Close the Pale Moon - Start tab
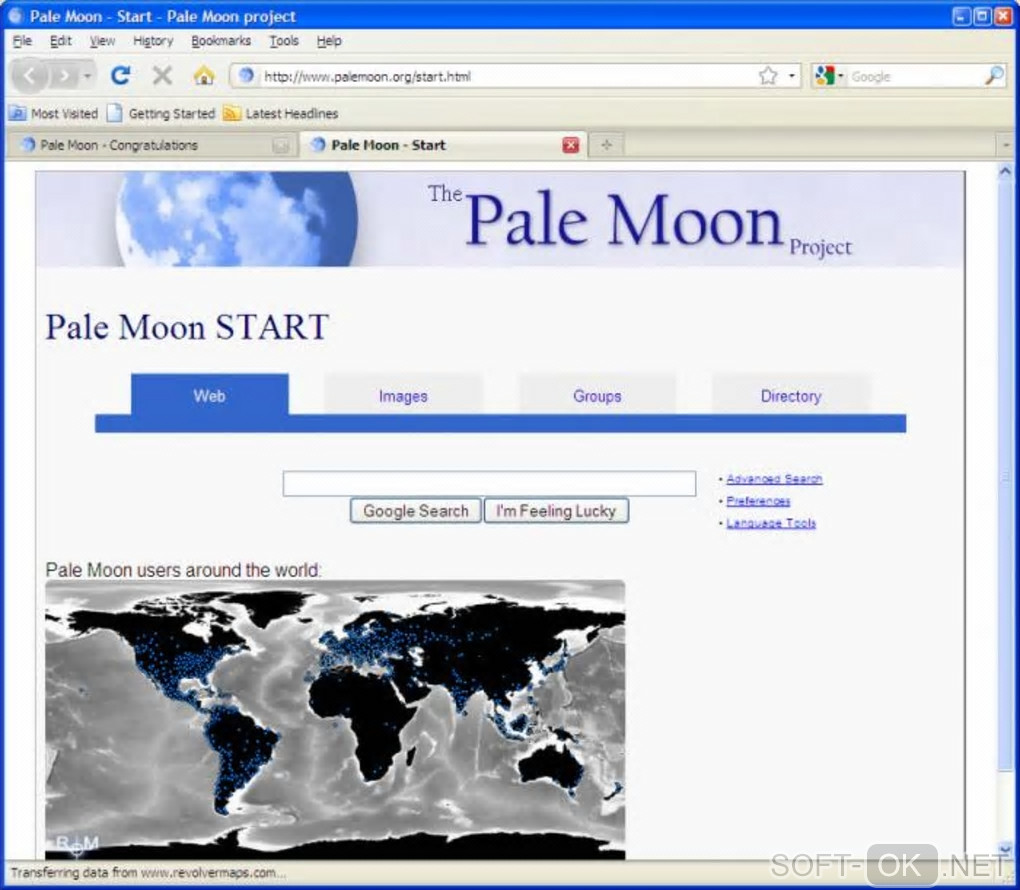1020x890 pixels. coord(570,145)
